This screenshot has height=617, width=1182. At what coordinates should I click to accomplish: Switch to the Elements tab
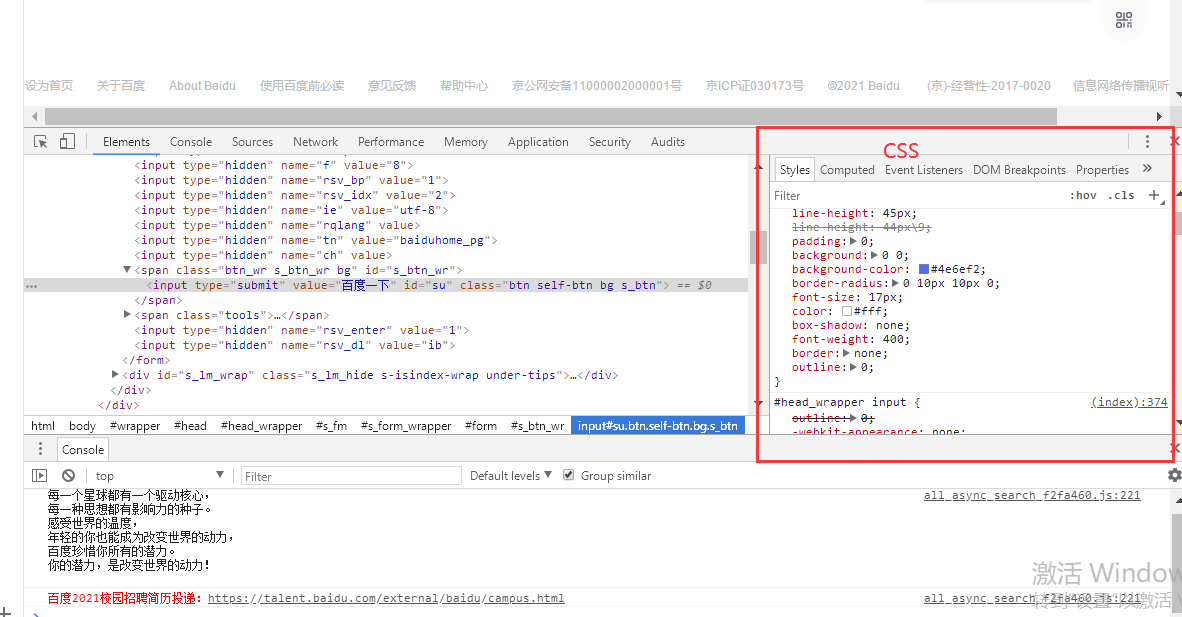(126, 142)
